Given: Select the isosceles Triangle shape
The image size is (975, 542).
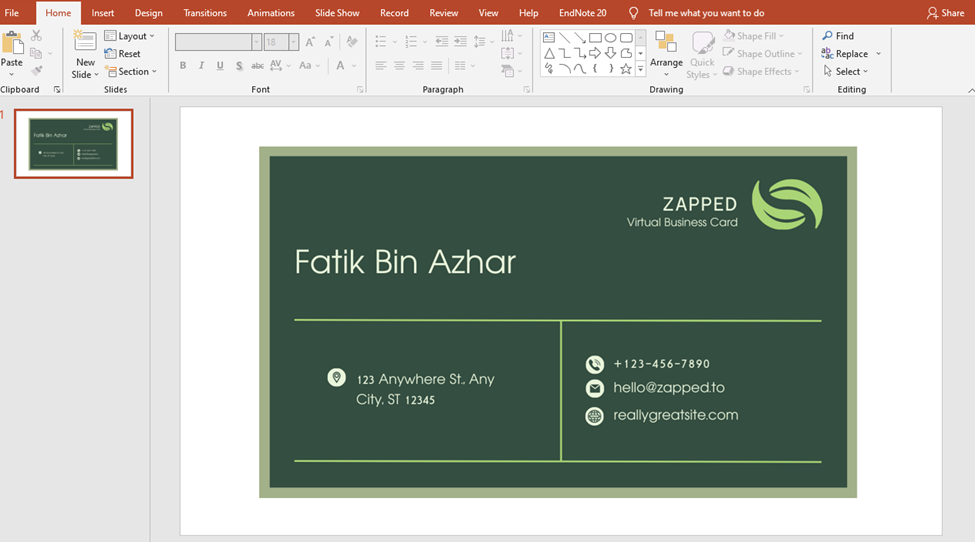Looking at the screenshot, I should click(x=549, y=53).
